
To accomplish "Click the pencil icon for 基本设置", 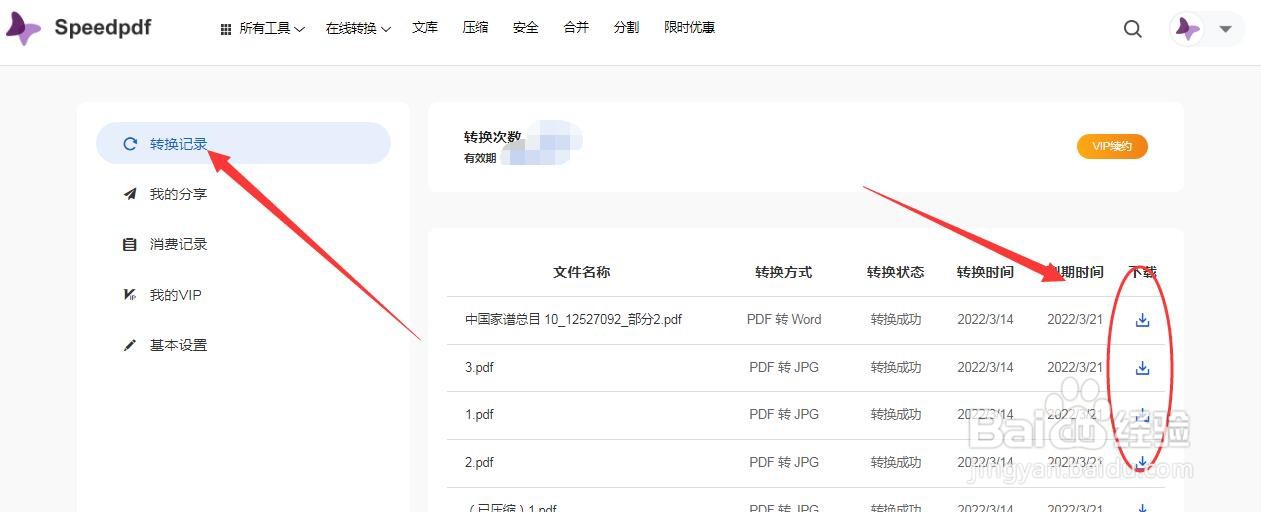I will tap(129, 345).
